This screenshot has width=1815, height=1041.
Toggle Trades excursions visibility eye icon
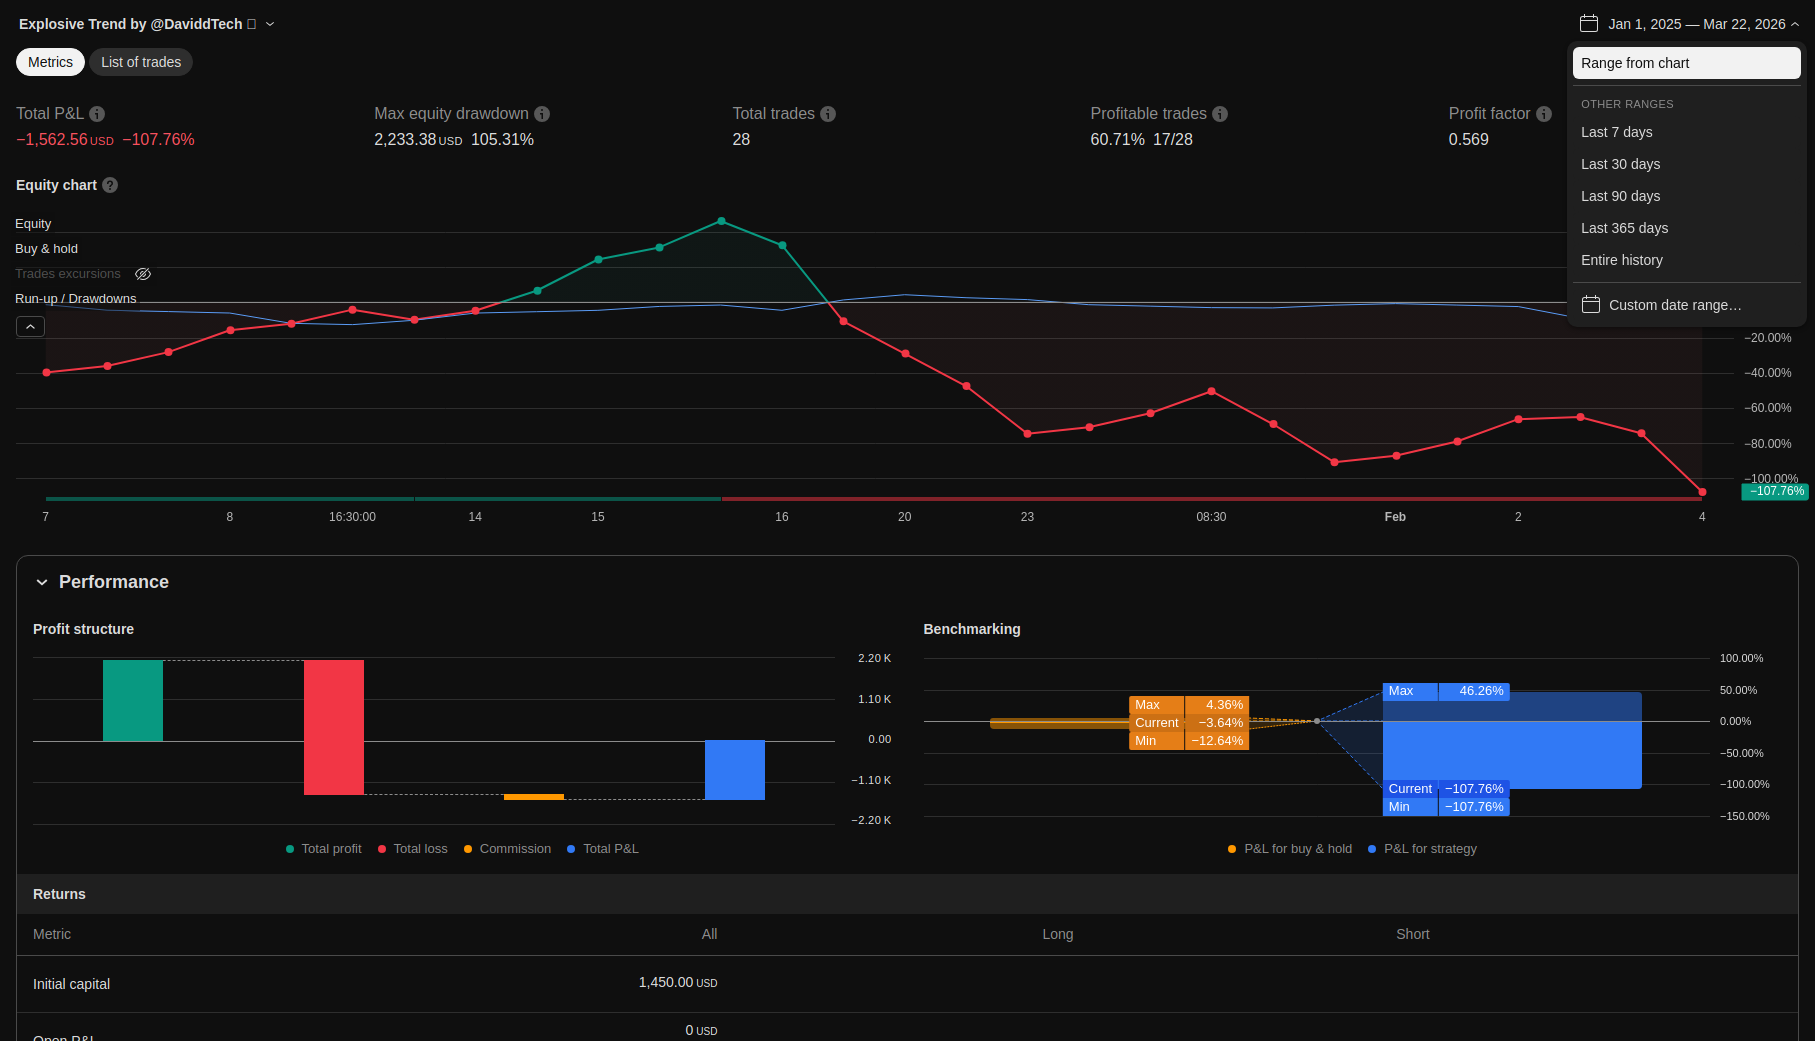coord(143,274)
